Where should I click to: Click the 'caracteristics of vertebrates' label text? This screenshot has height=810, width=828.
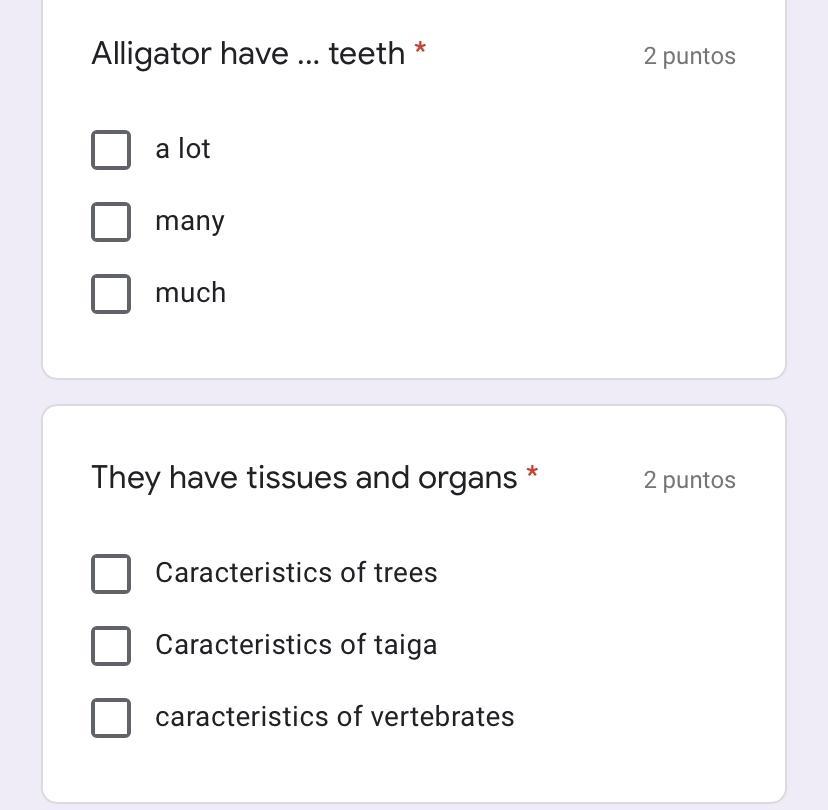pos(335,717)
